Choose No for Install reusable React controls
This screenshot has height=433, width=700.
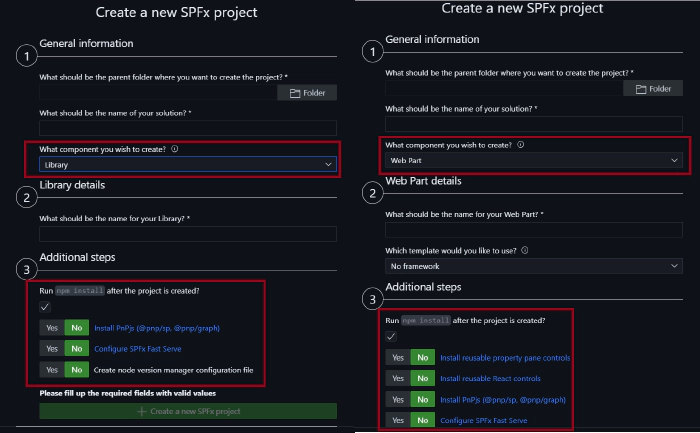pyautogui.click(x=422, y=378)
